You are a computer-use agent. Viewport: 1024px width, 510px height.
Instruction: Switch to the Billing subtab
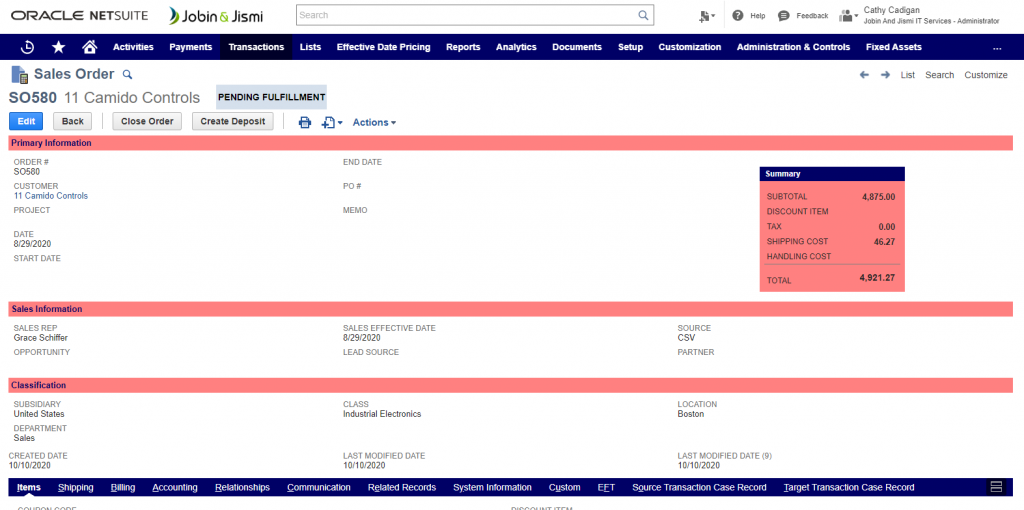click(x=123, y=487)
